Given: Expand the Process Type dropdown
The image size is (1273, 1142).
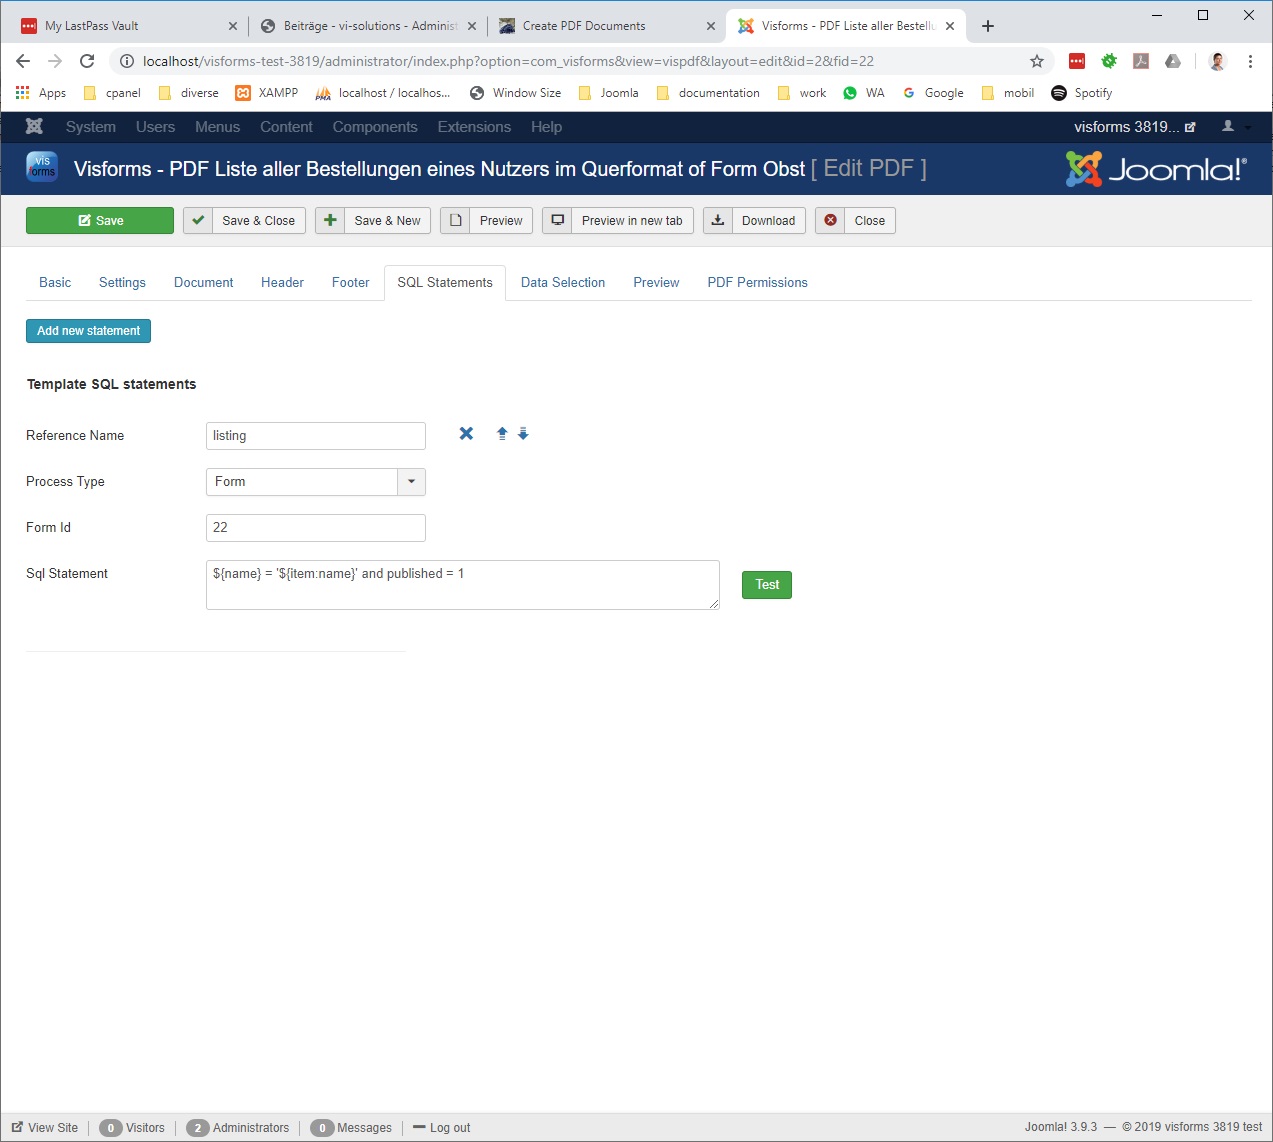Looking at the screenshot, I should pos(411,482).
